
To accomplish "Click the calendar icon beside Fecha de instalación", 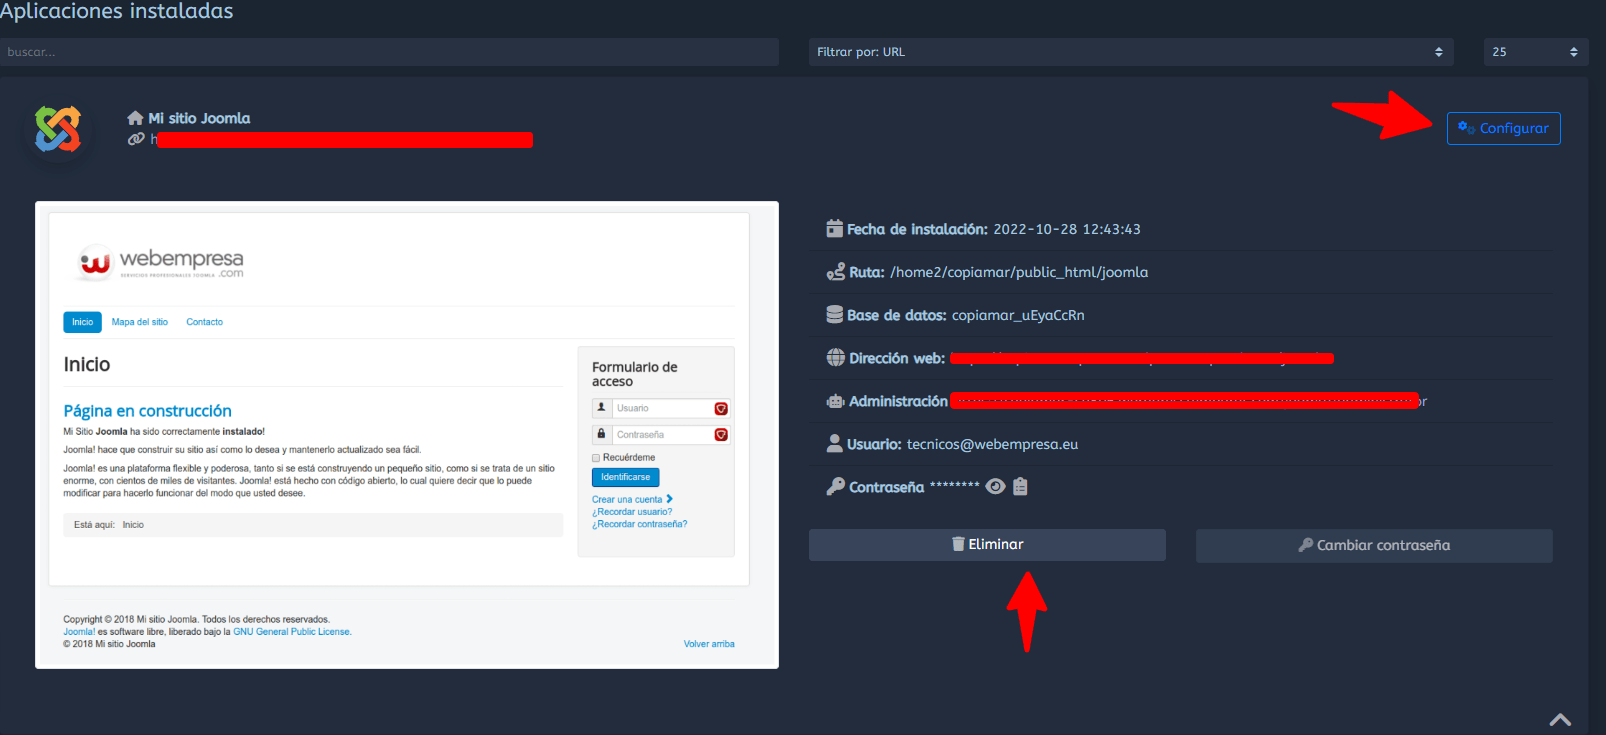I will [x=834, y=228].
